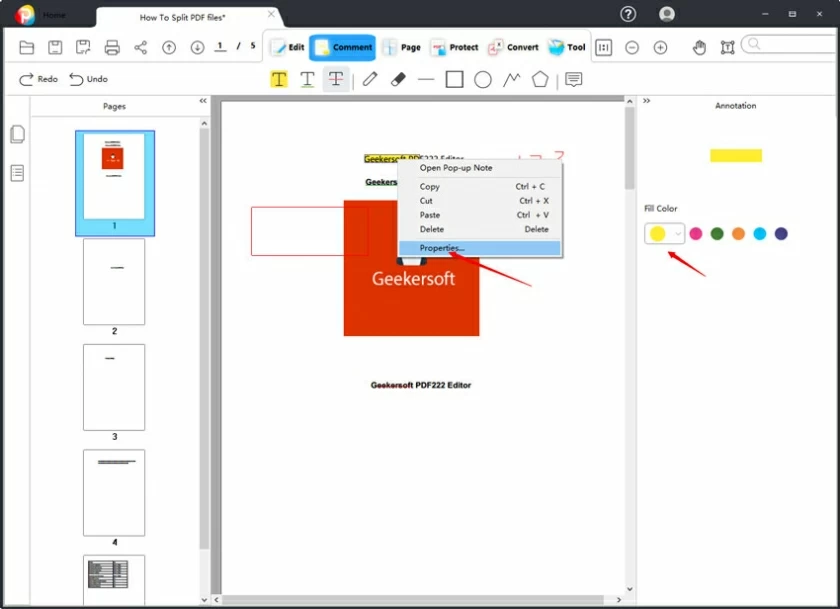Select the underline annotation tool
This screenshot has width=840, height=609.
click(307, 79)
